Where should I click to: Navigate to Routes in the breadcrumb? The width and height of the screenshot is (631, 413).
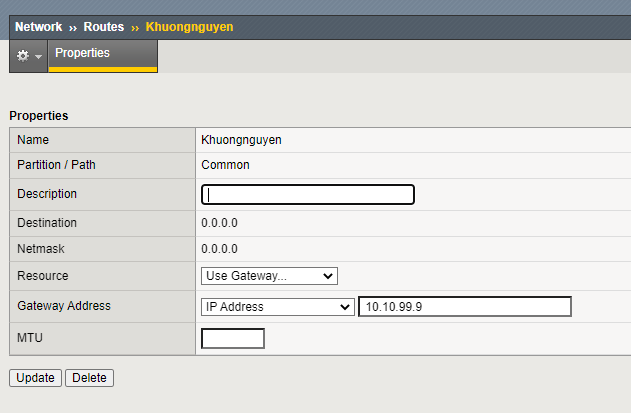point(104,27)
